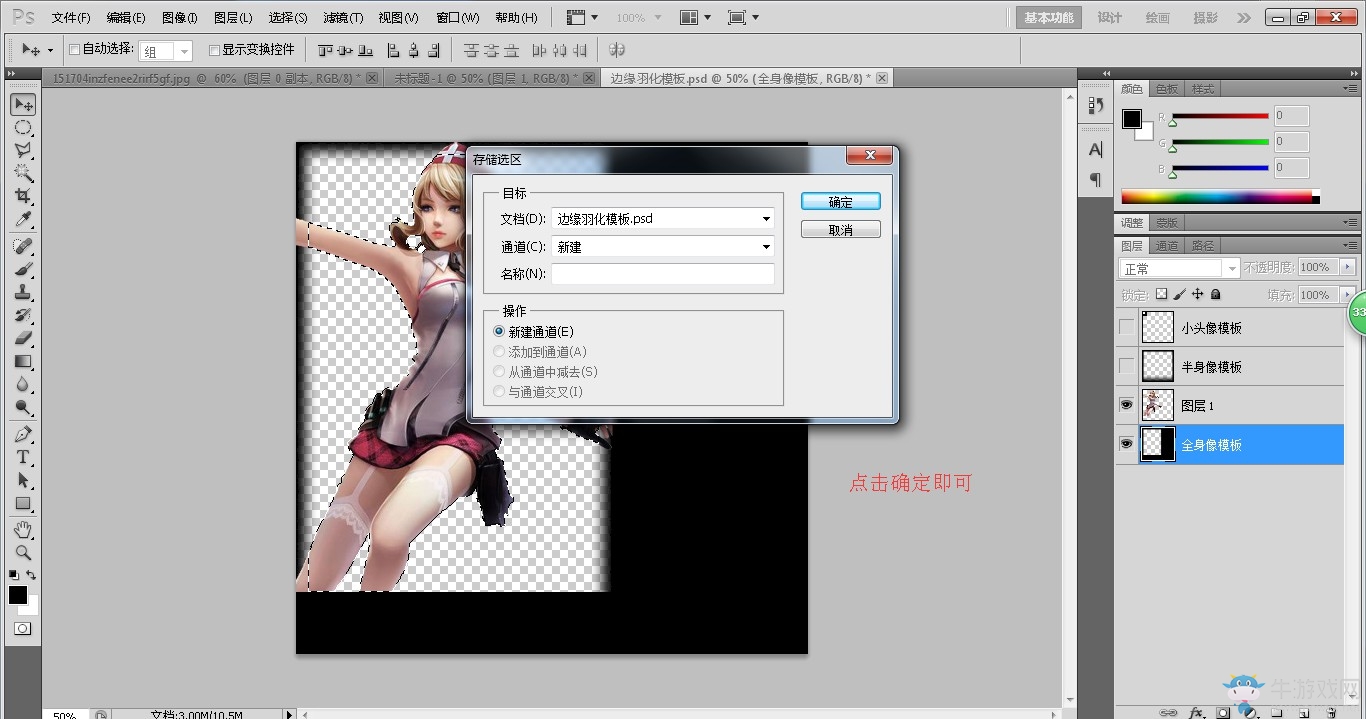Toggle Quick Mask mode icon
This screenshot has height=719, width=1366.
(23, 628)
